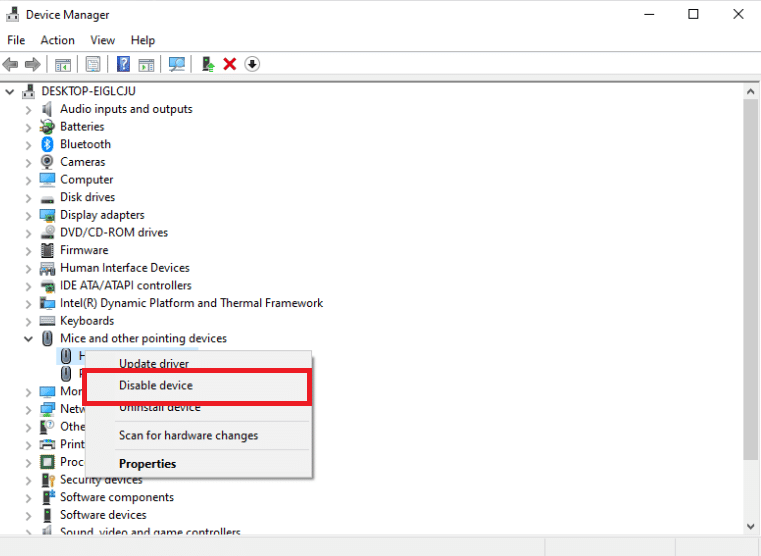The height and width of the screenshot is (556, 761).
Task: Open the View menu
Action: (x=102, y=40)
